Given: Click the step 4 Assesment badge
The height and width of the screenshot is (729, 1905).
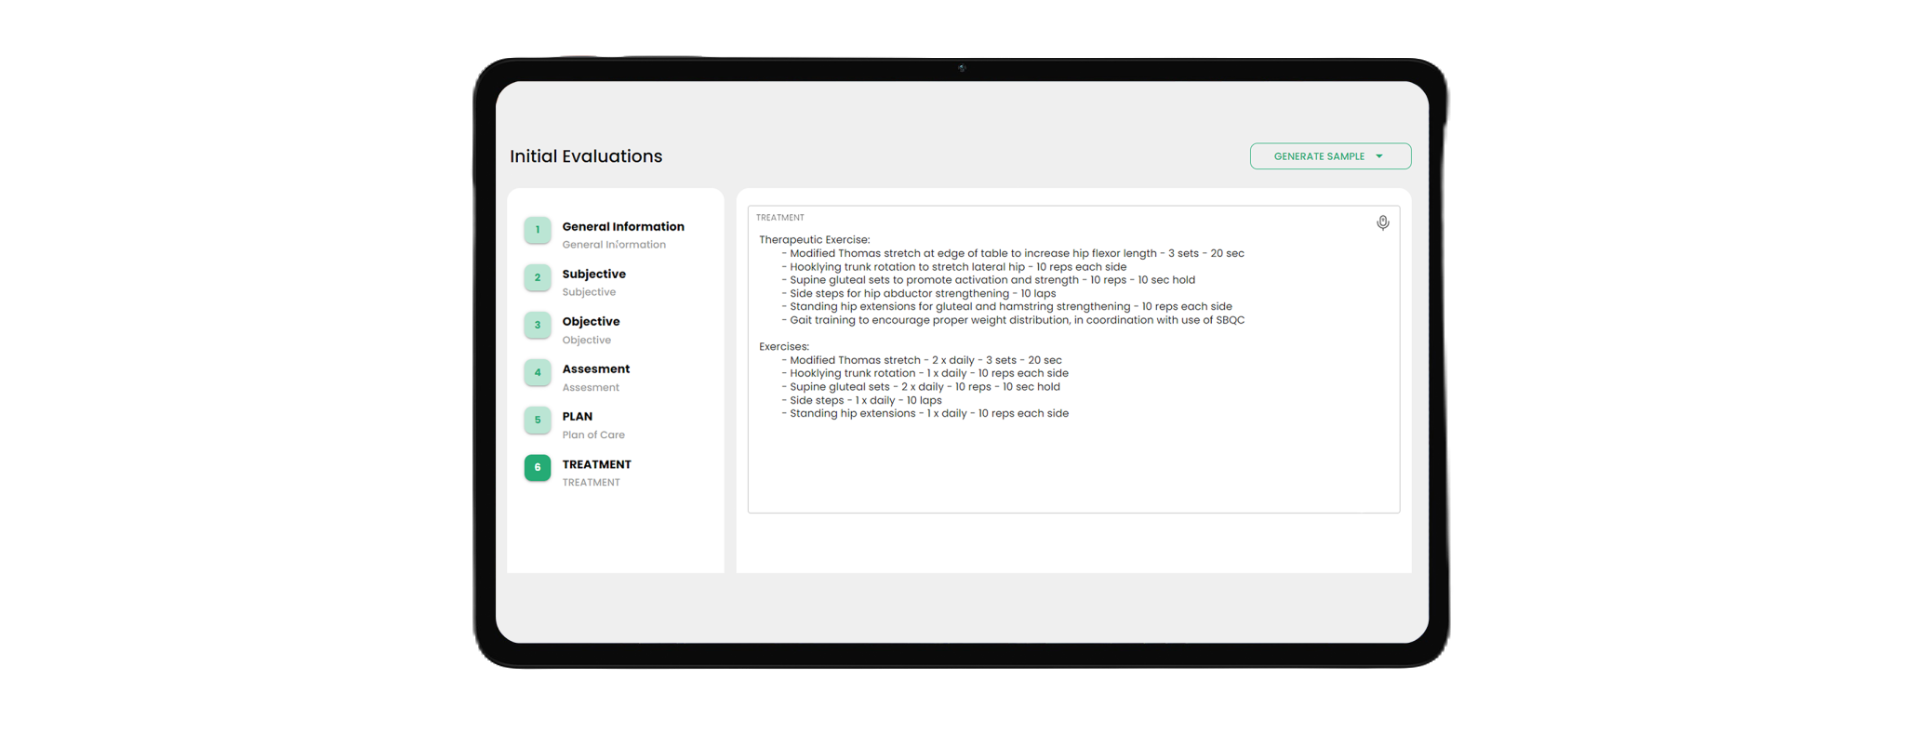Looking at the screenshot, I should tap(537, 373).
